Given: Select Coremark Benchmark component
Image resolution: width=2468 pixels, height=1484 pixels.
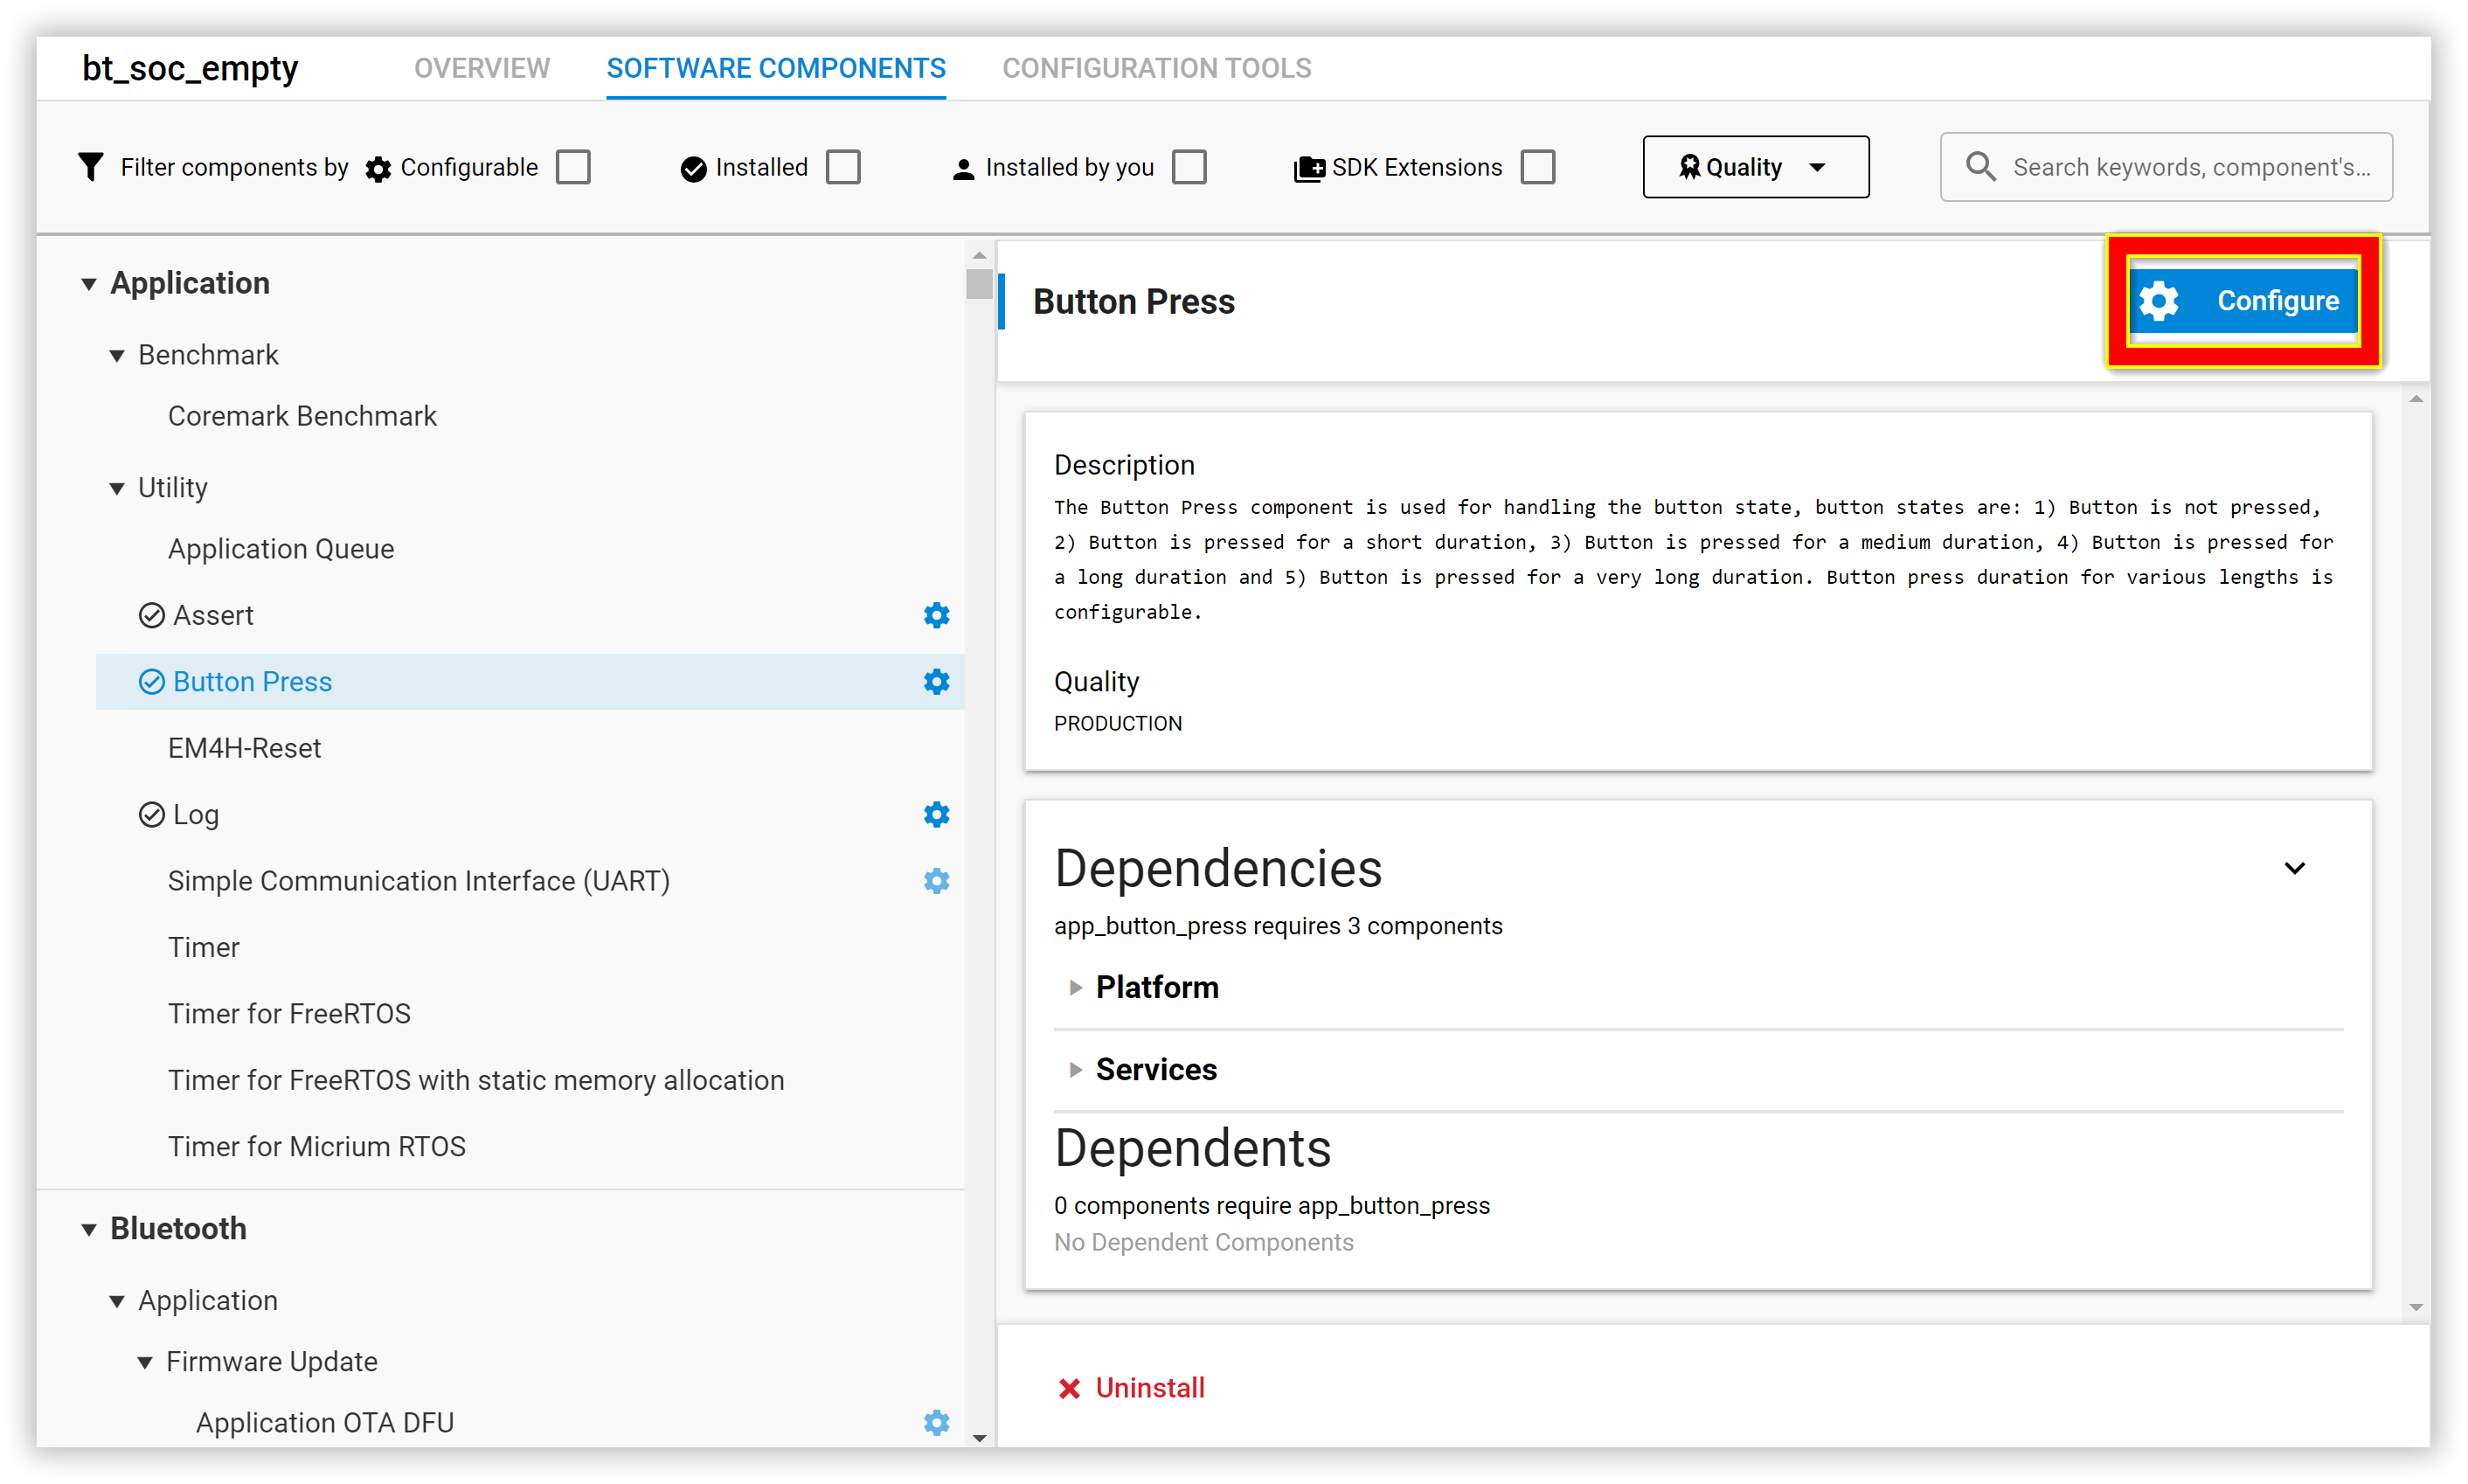Looking at the screenshot, I should tap(302, 416).
